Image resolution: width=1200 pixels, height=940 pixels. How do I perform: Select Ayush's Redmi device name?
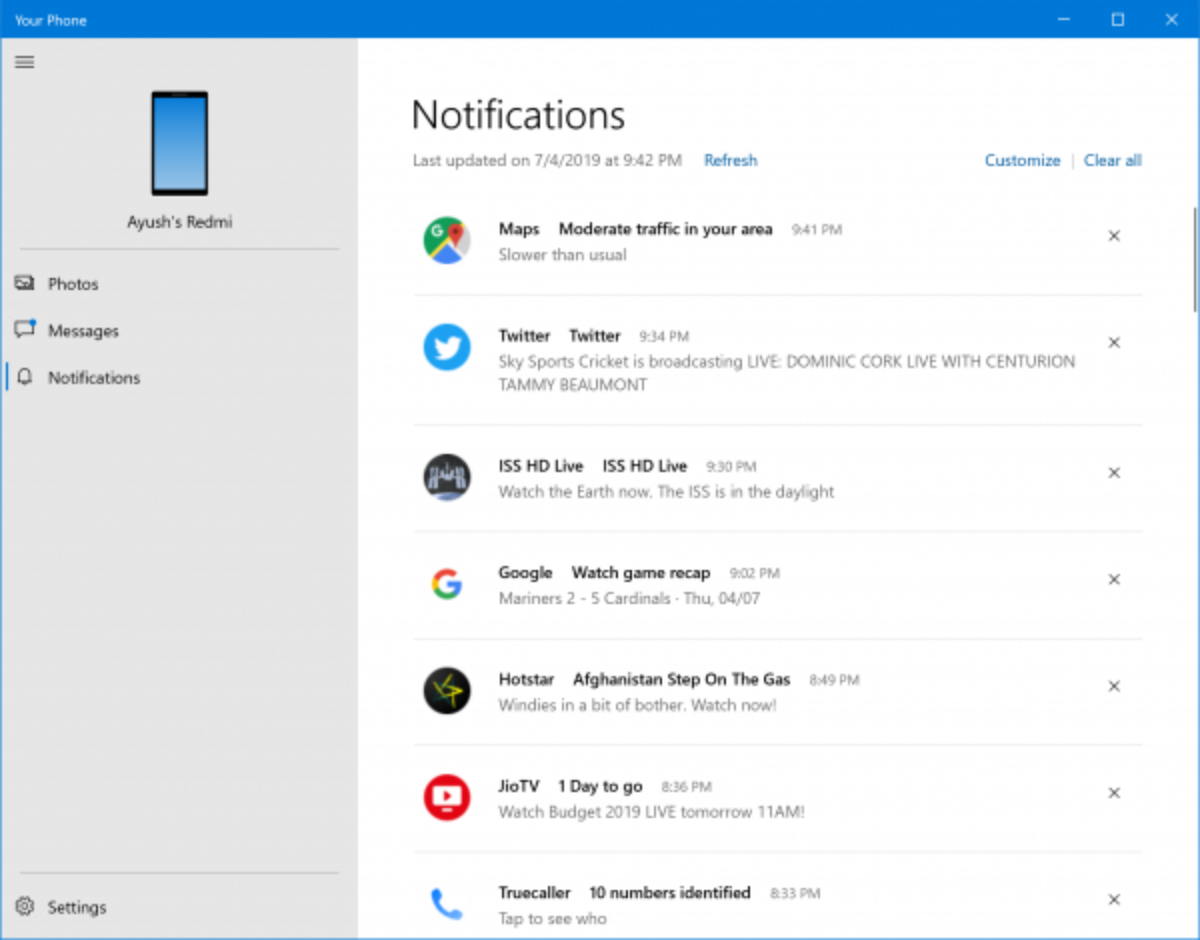click(x=180, y=222)
